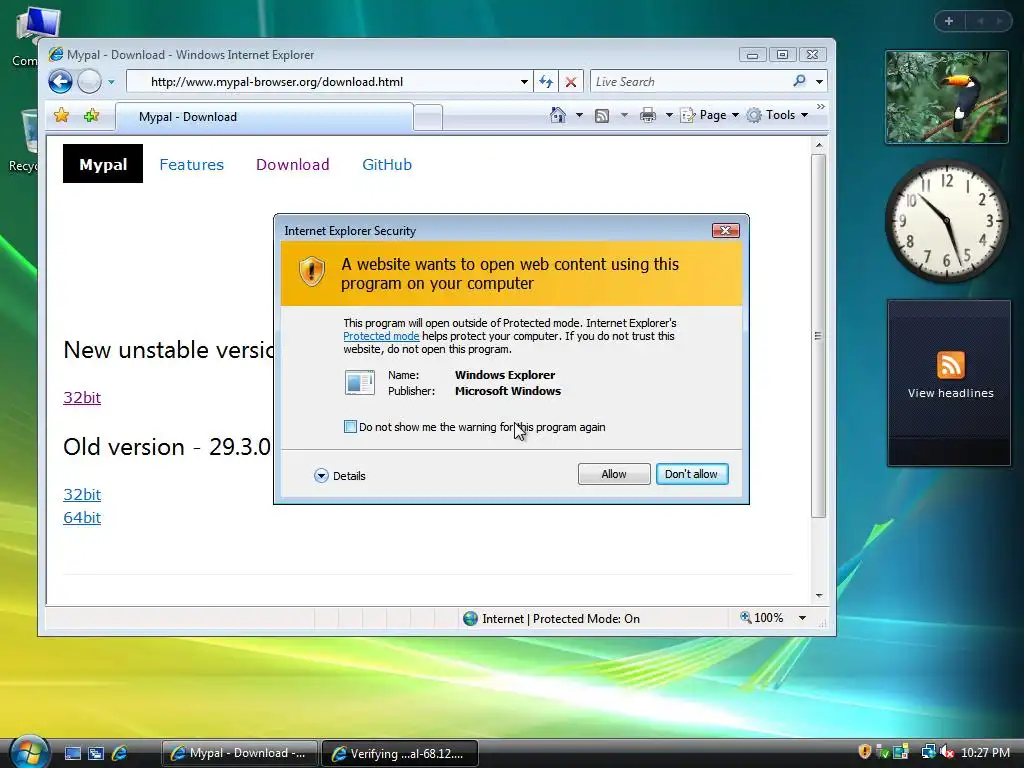Open a new blank tab
1024x768 pixels.
[x=428, y=118]
